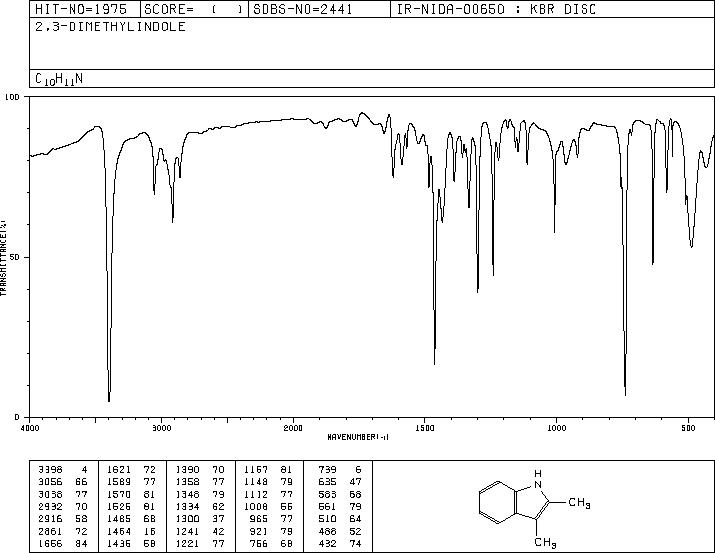Select the 1300 peak table row
This screenshot has height=553, width=715.
tap(200, 519)
